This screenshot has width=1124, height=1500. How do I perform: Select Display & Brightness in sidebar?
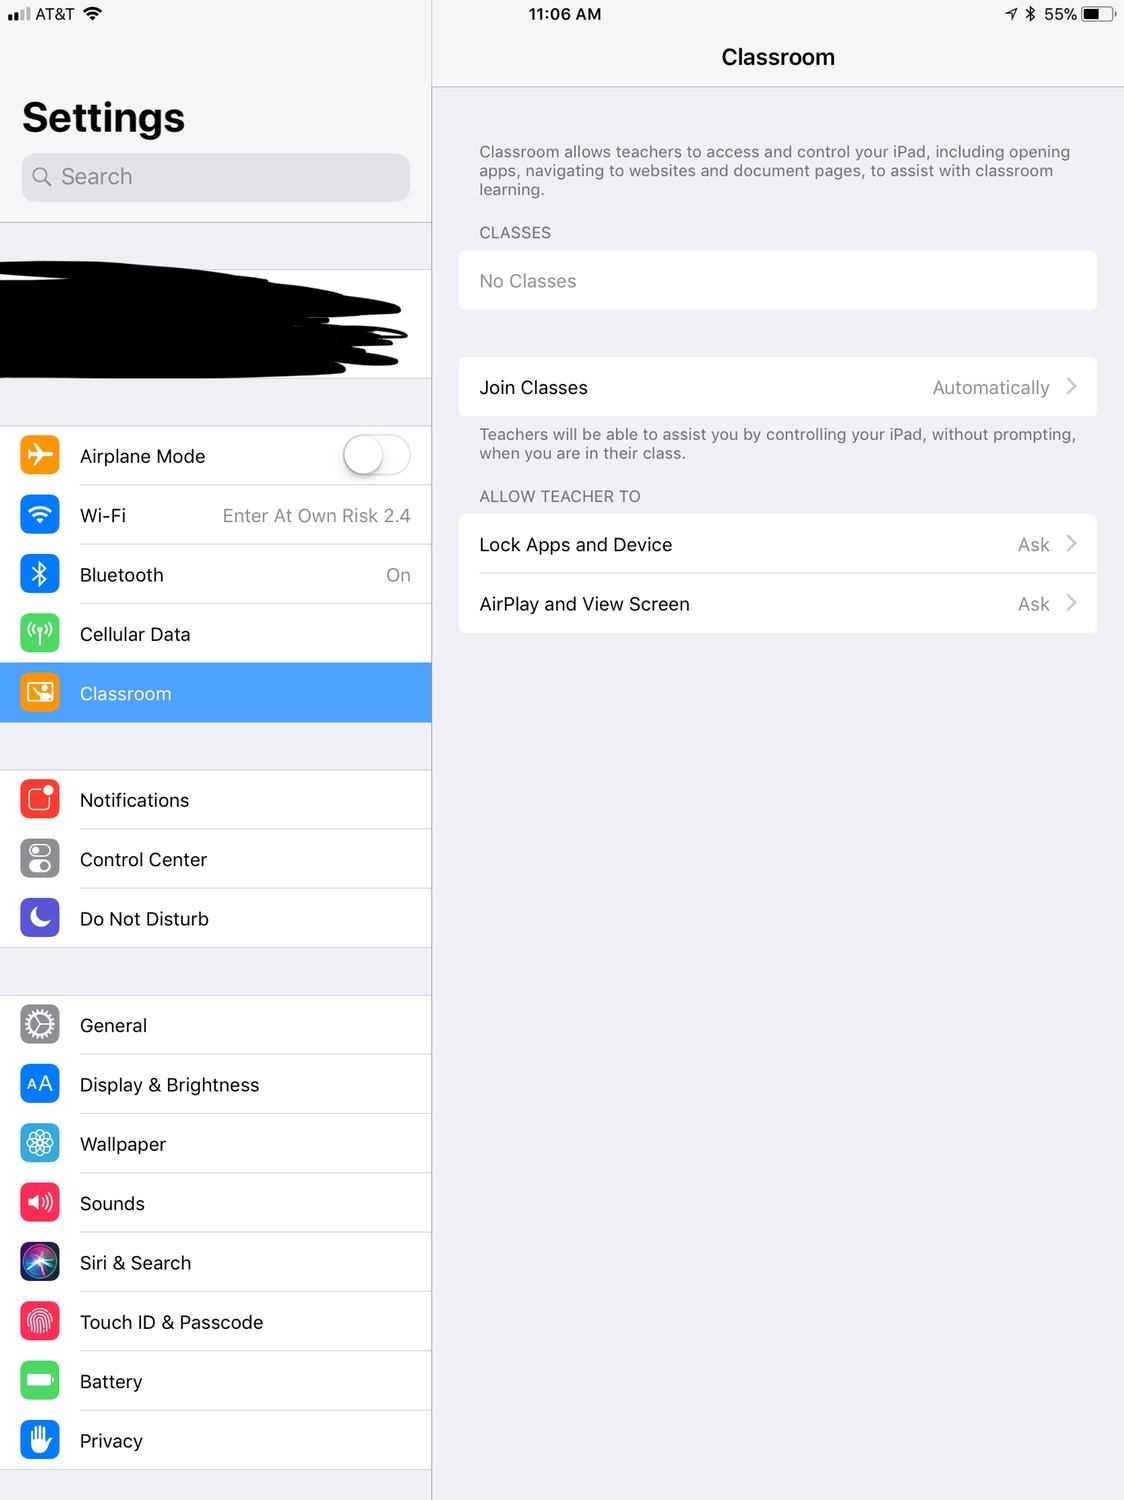[216, 1084]
